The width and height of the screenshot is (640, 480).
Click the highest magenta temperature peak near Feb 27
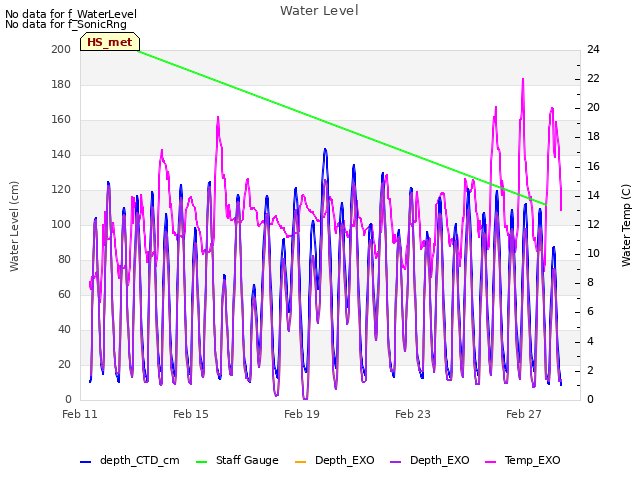(x=523, y=79)
